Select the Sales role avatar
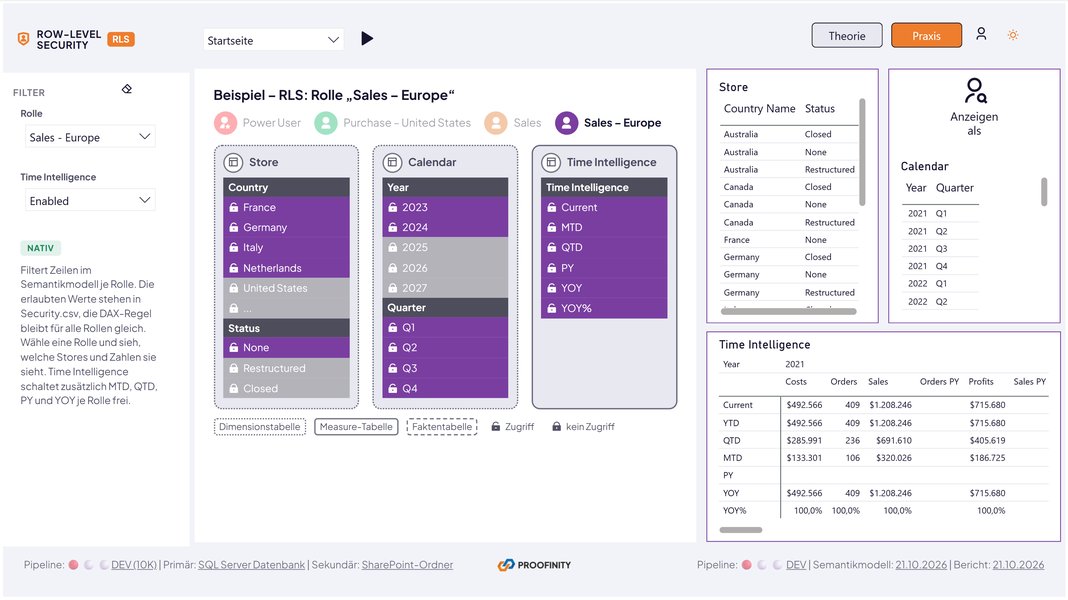This screenshot has height=600, width=1068. pos(496,123)
